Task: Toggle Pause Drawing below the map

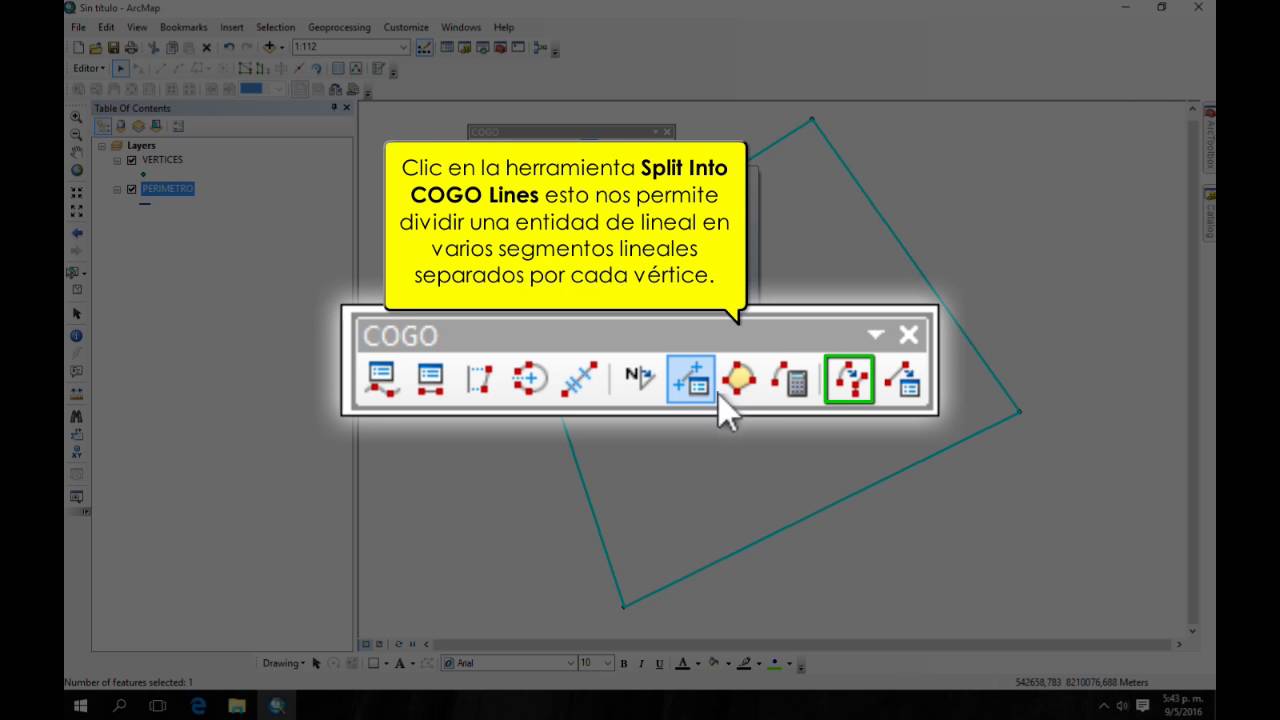Action: coord(411,644)
